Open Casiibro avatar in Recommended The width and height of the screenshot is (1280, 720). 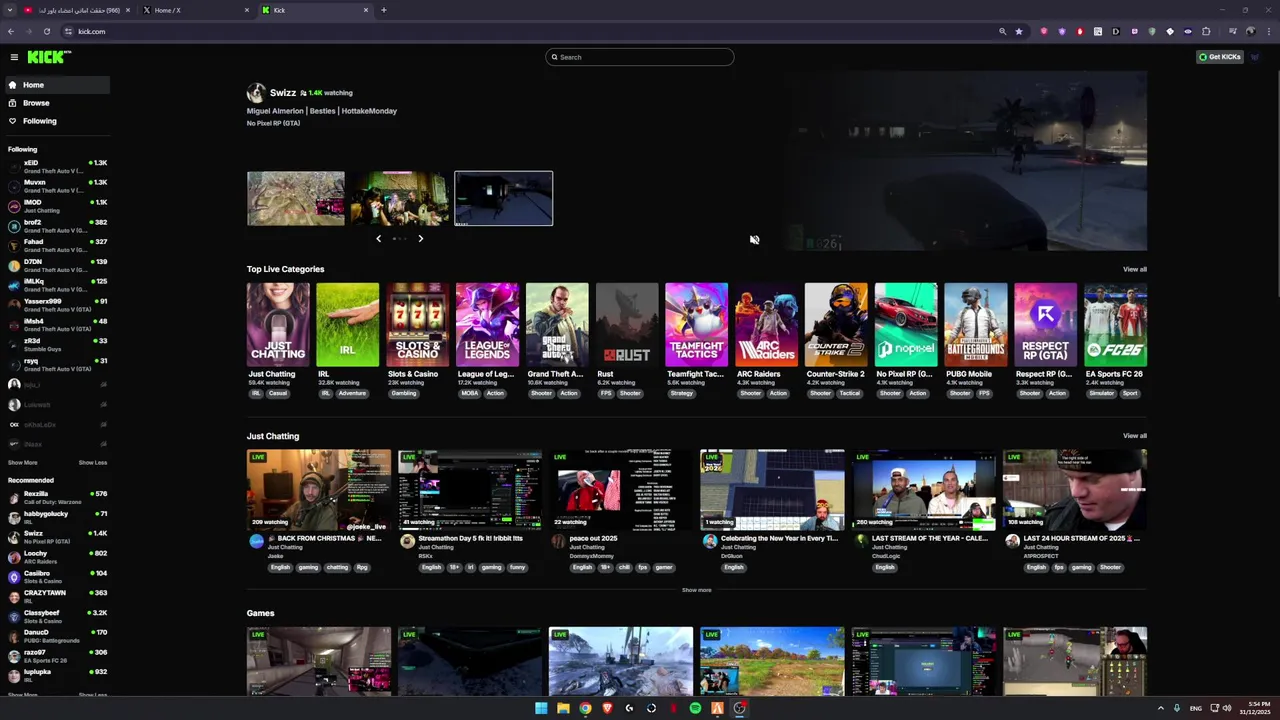(14, 577)
